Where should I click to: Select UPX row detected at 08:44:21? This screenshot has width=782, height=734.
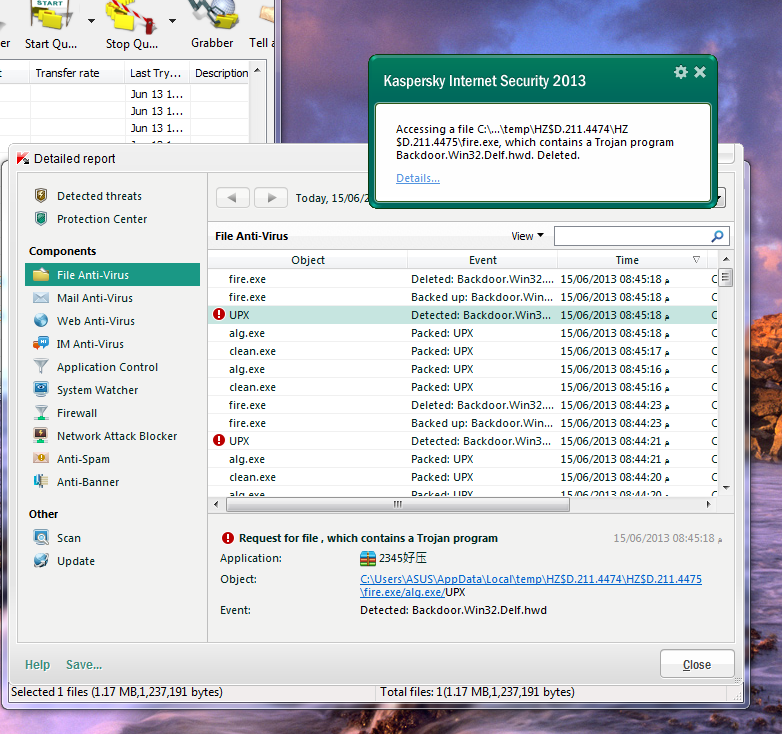(463, 441)
